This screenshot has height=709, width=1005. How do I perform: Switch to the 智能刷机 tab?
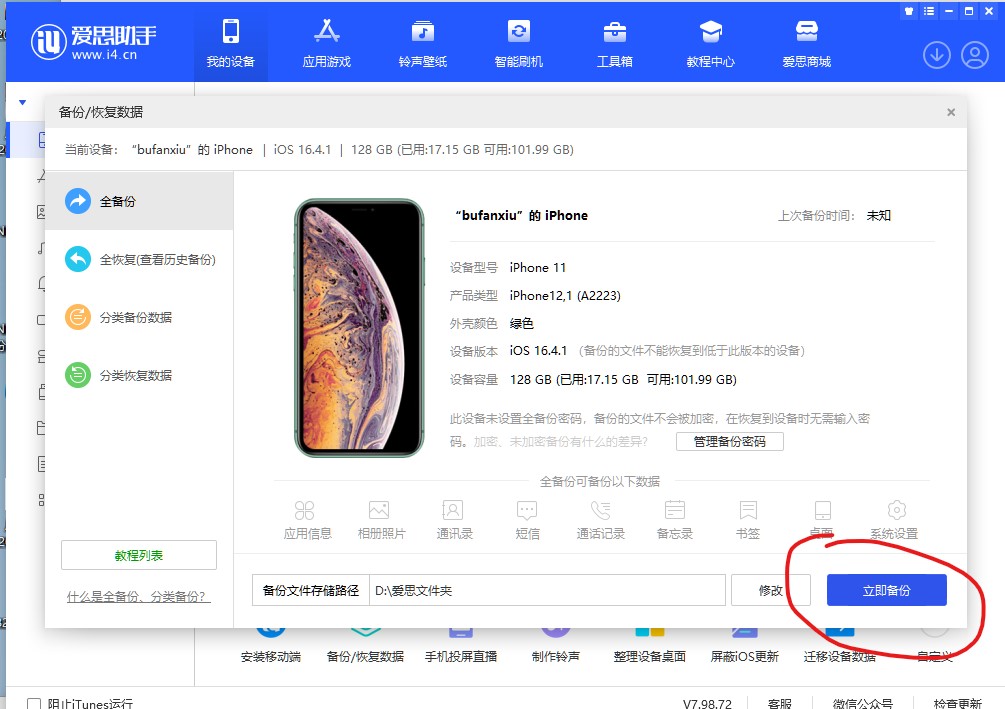pos(519,44)
